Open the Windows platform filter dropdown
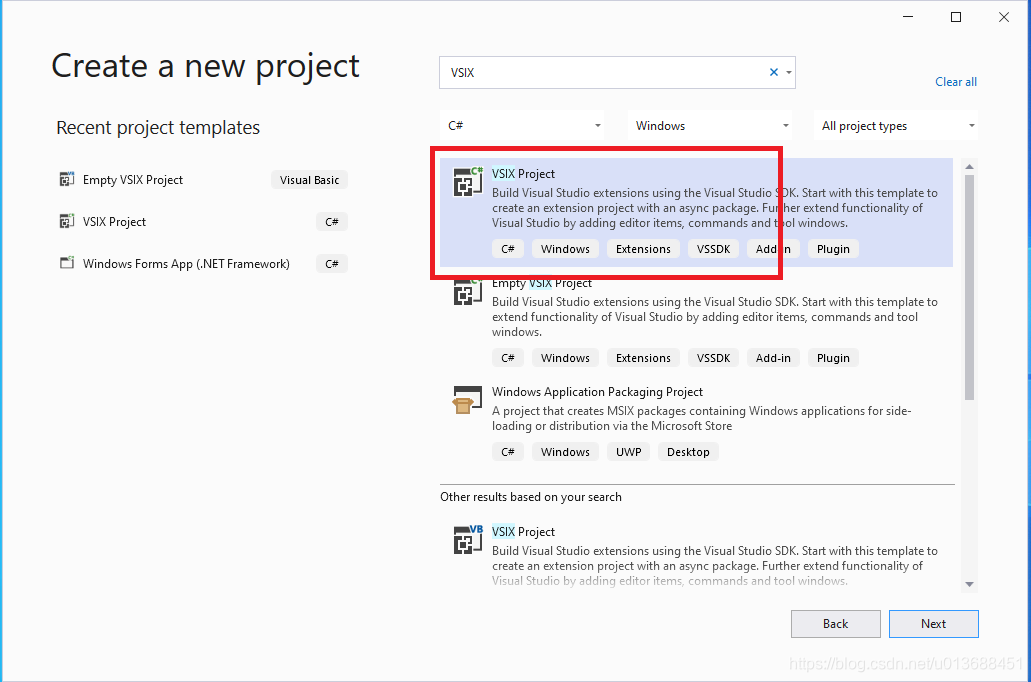 coord(709,126)
